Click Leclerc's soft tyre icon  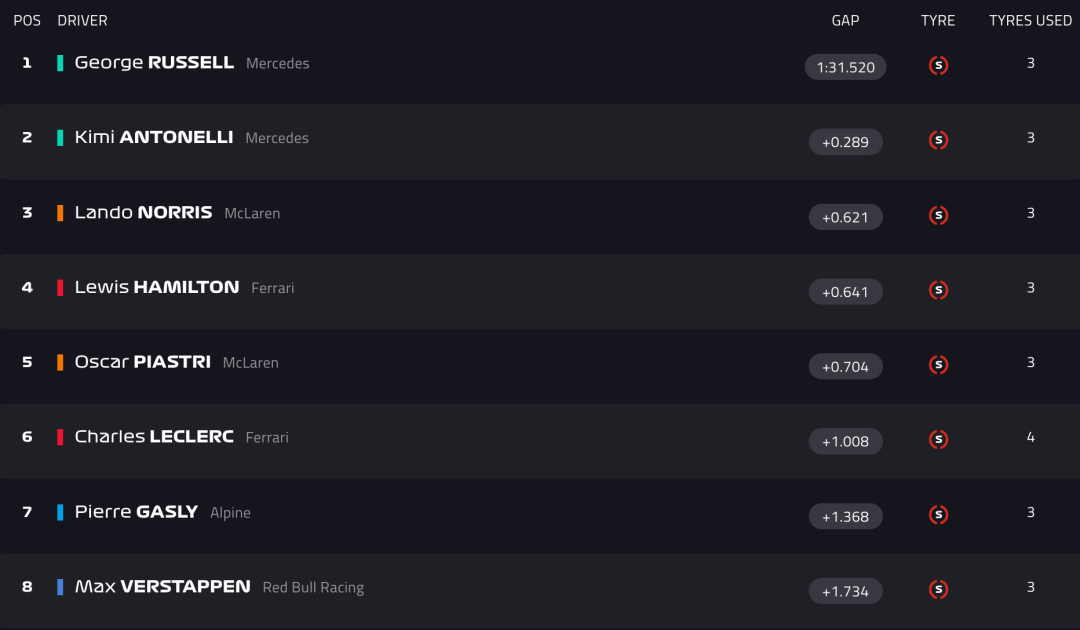pos(938,440)
